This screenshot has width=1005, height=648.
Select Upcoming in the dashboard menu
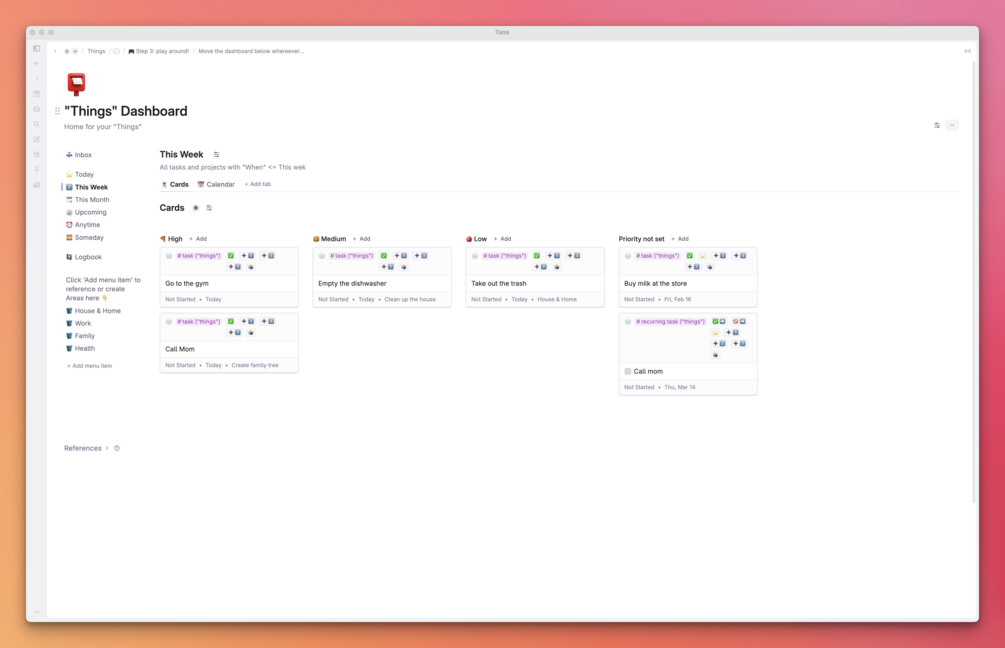tap(86, 212)
